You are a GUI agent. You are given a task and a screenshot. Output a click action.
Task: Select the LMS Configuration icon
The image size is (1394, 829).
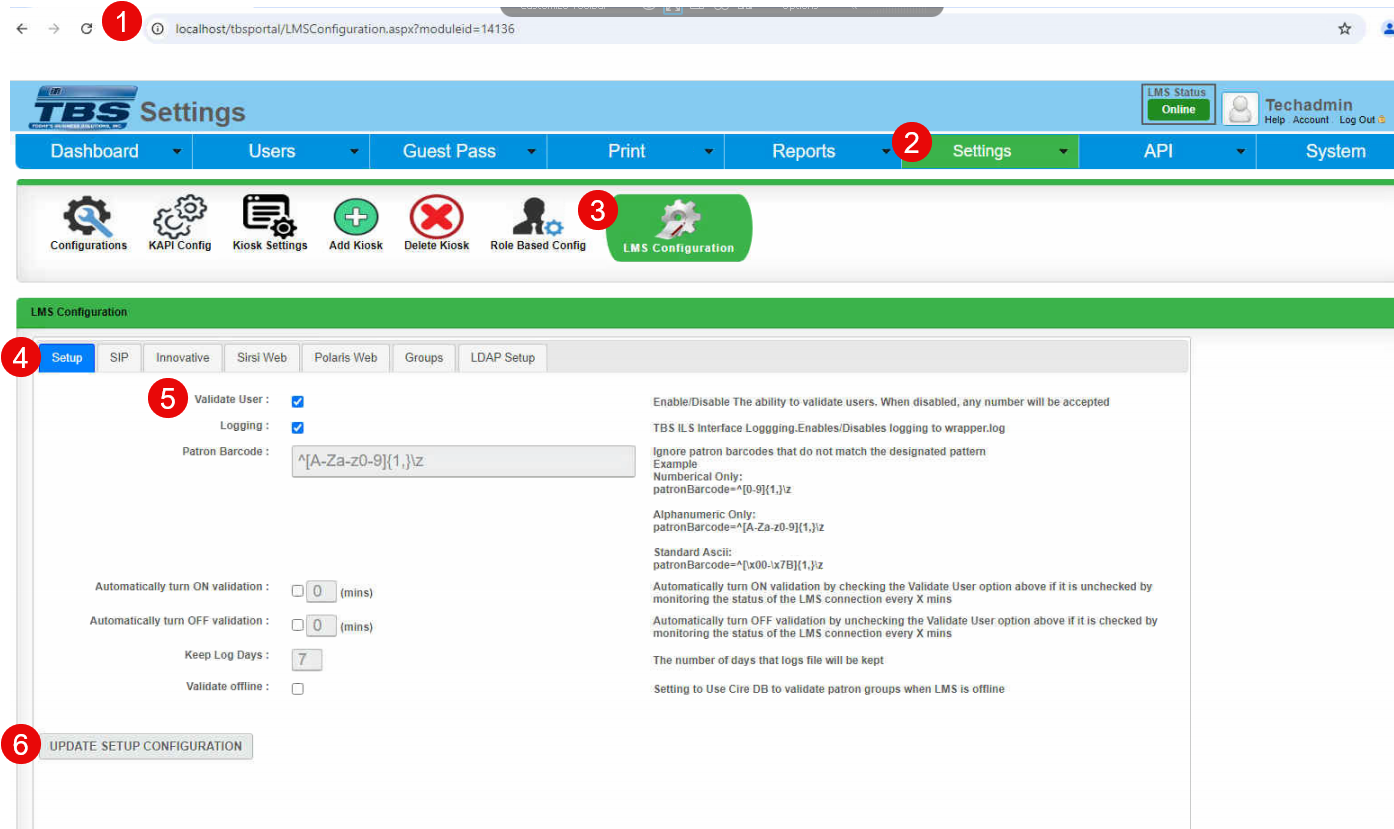[678, 227]
